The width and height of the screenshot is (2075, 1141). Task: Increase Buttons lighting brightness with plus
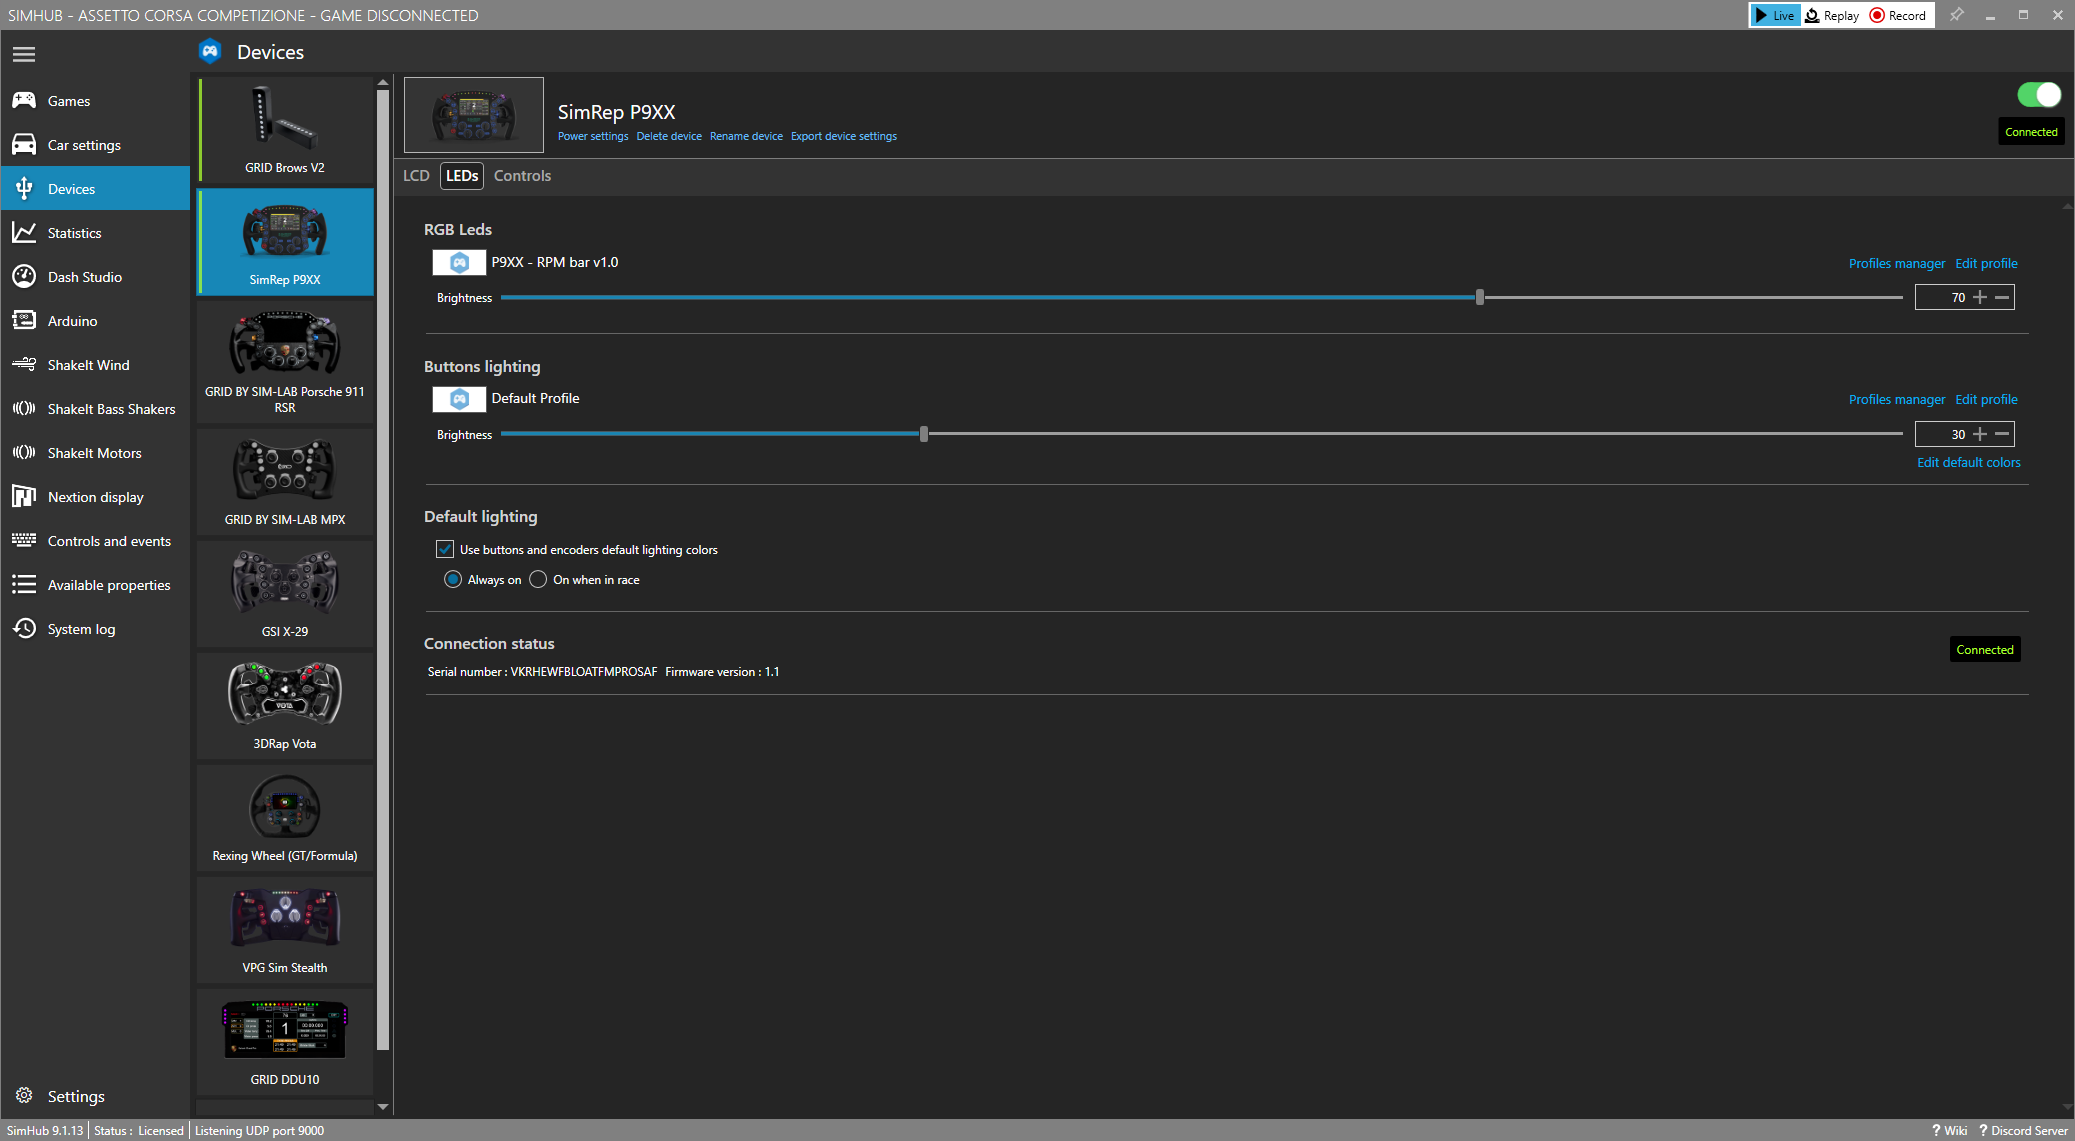click(1980, 434)
